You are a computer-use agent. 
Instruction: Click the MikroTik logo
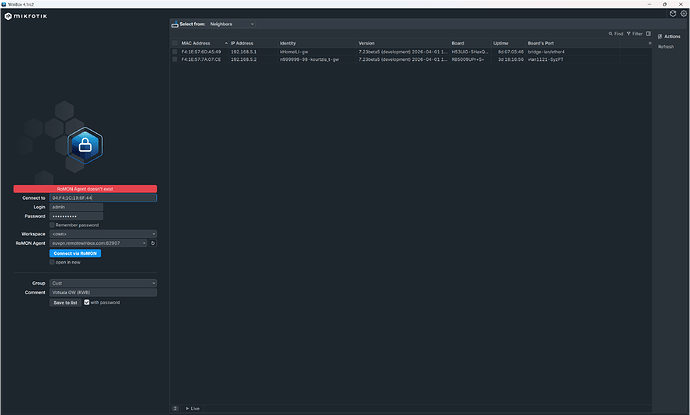(26, 16)
